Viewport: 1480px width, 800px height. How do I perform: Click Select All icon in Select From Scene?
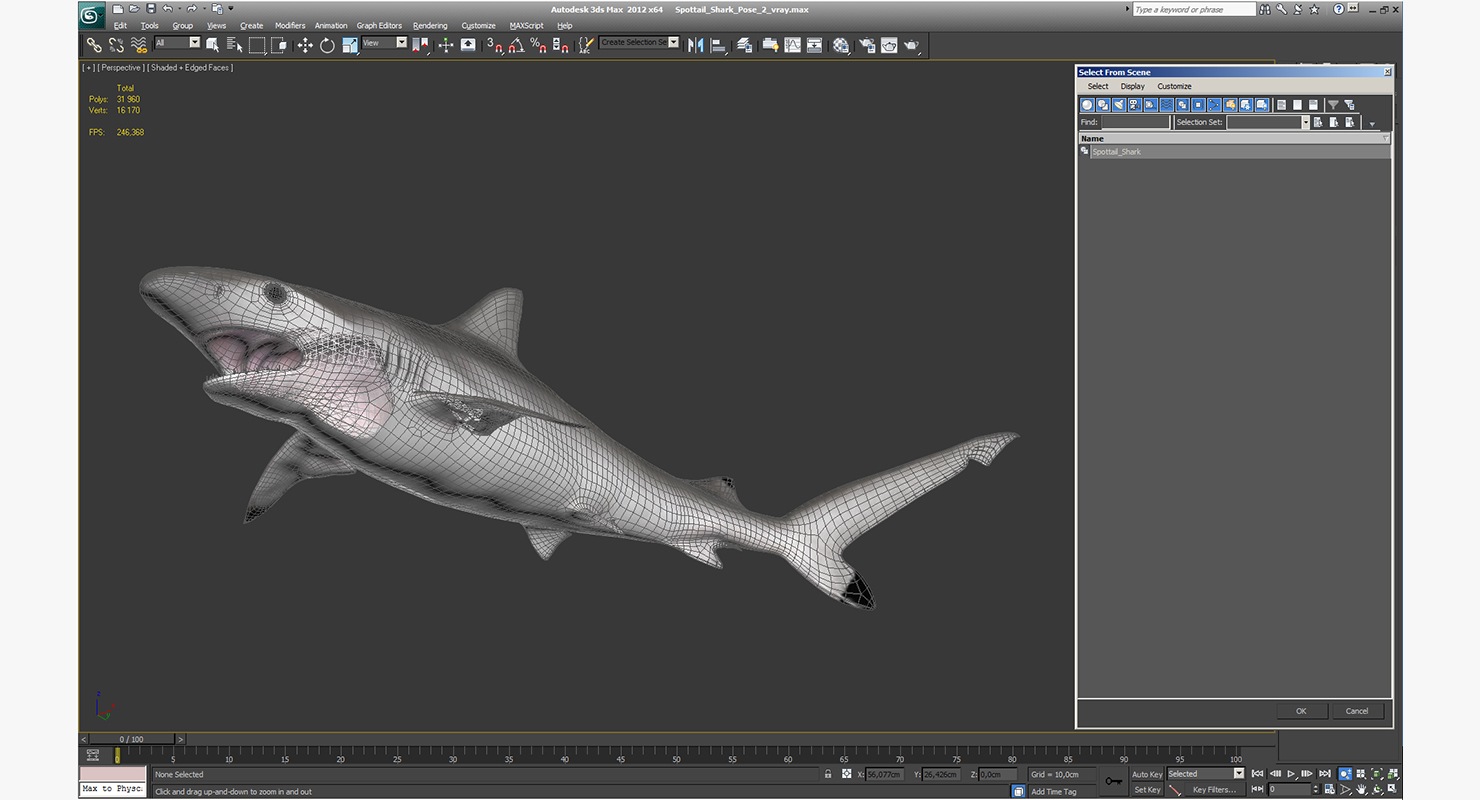pyautogui.click(x=1281, y=105)
